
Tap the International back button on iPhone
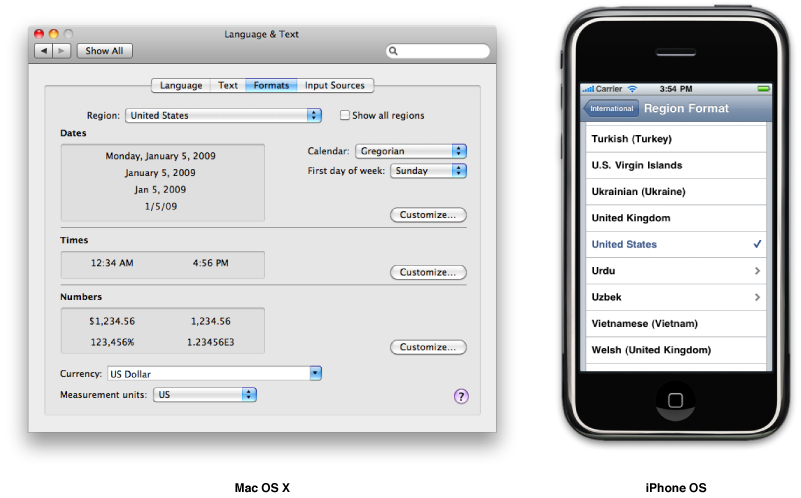click(610, 108)
